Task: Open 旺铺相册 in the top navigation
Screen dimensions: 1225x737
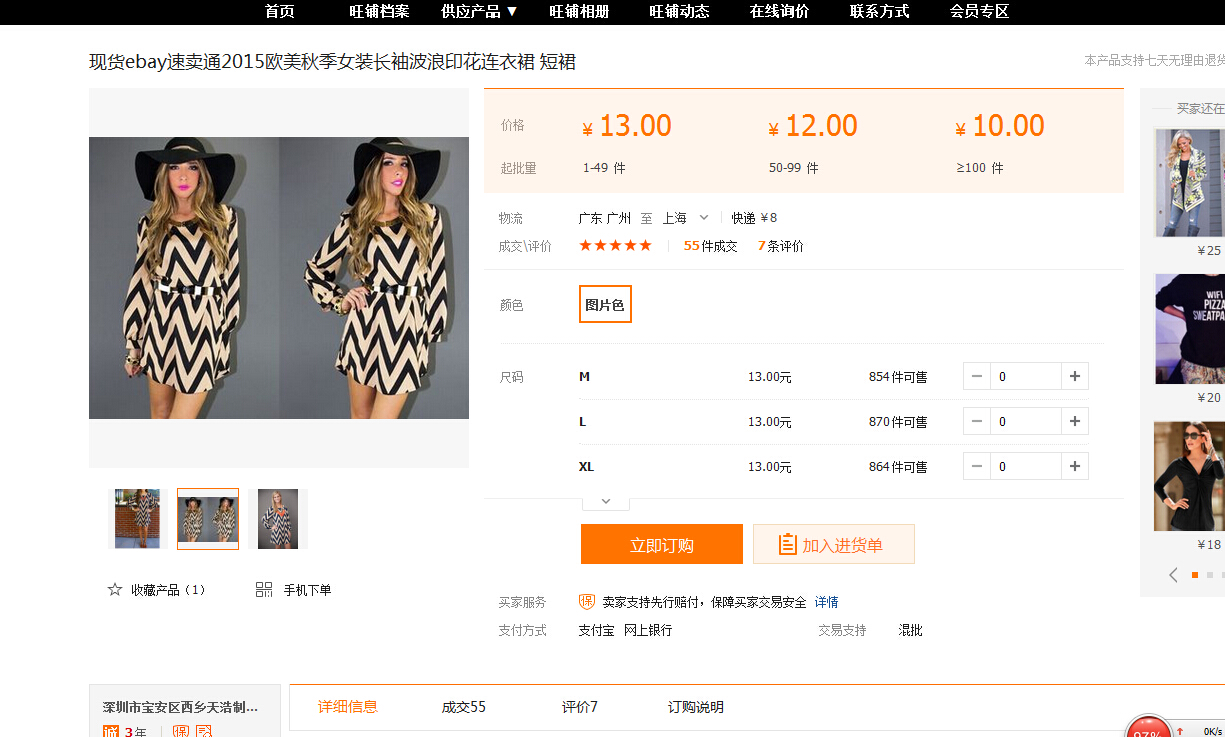Action: pyautogui.click(x=579, y=12)
